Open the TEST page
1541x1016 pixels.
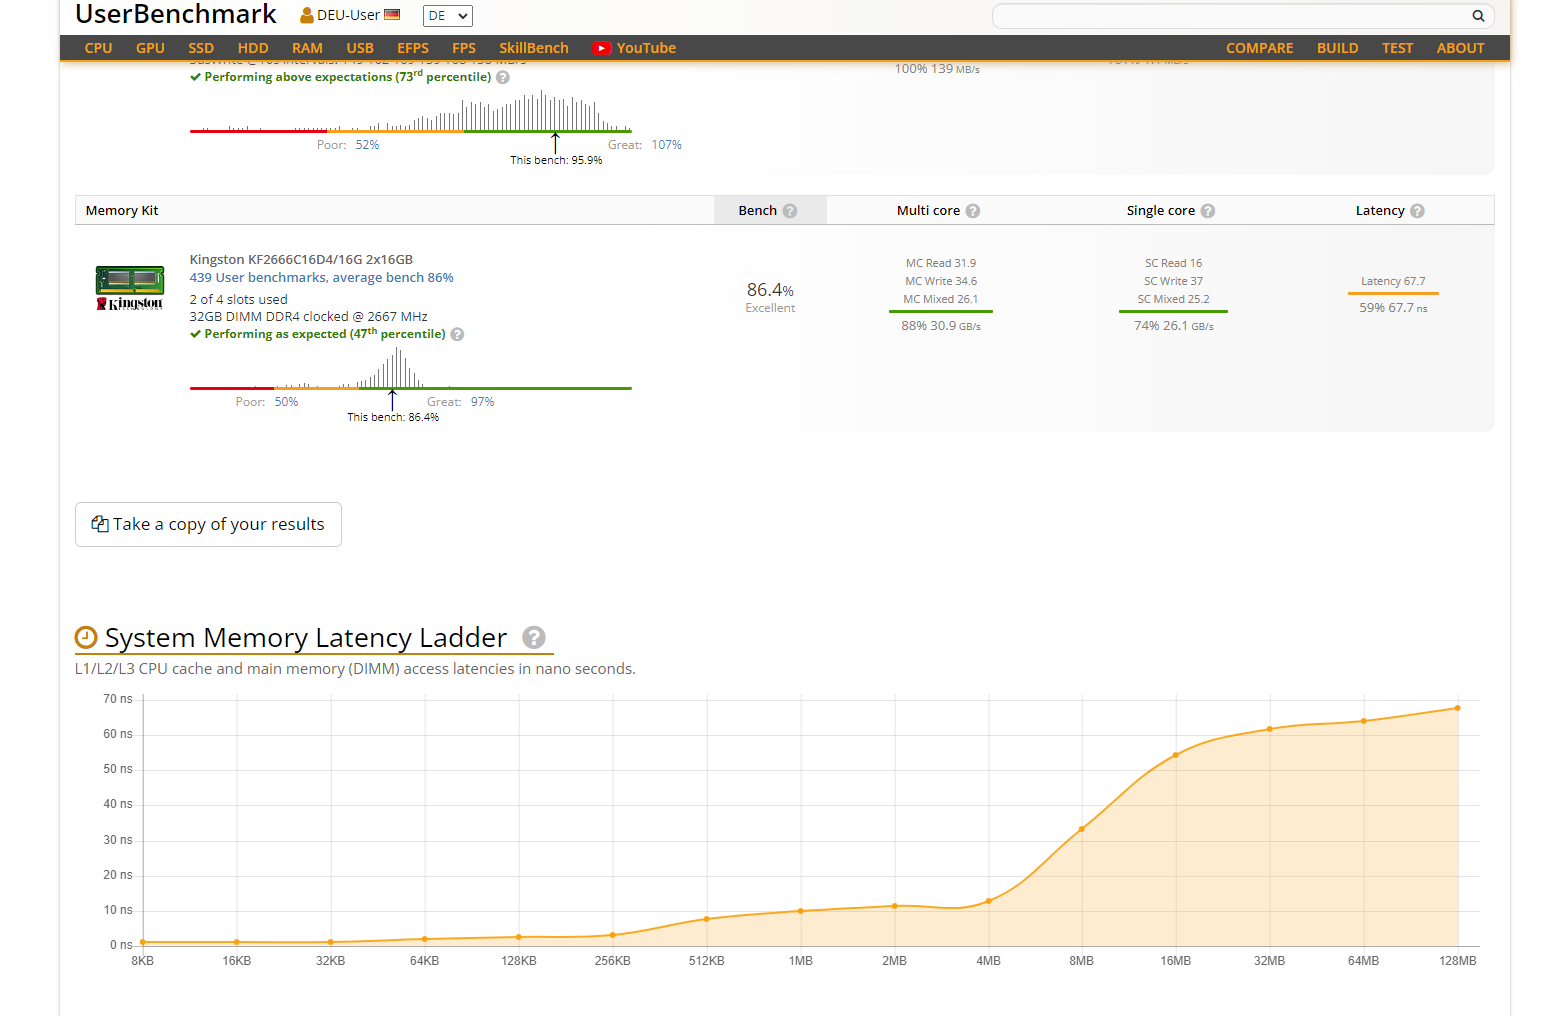click(x=1397, y=48)
